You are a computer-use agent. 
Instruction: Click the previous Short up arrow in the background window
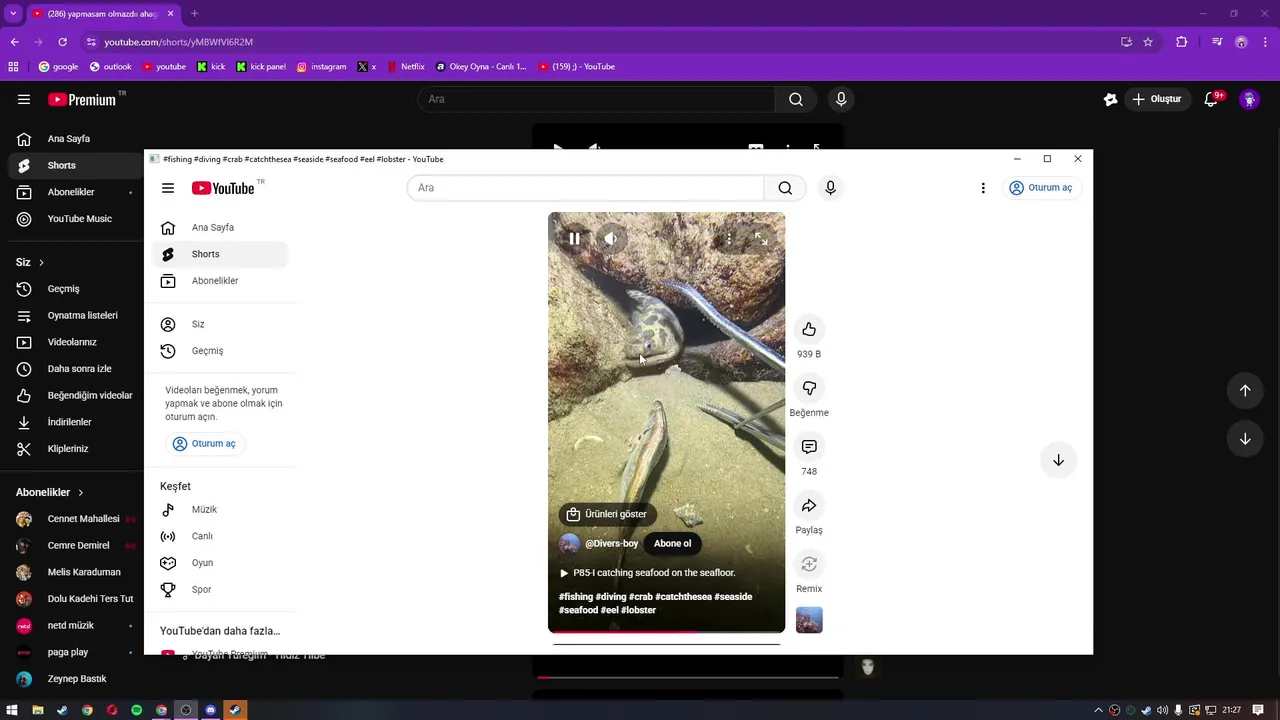tap(1245, 391)
